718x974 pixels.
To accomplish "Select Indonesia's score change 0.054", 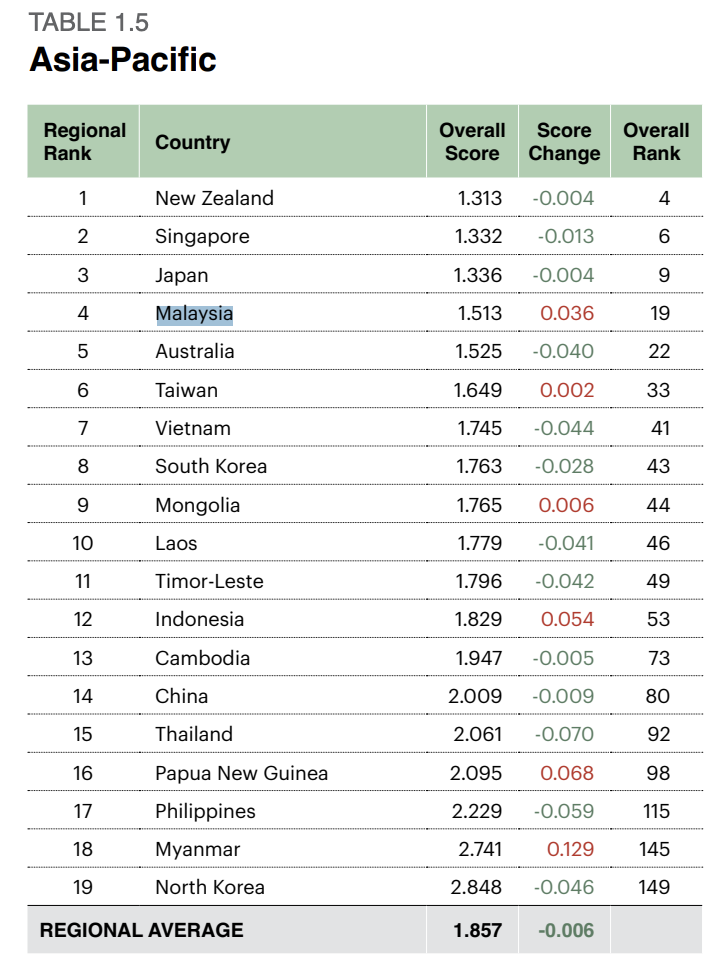I will (x=567, y=619).
